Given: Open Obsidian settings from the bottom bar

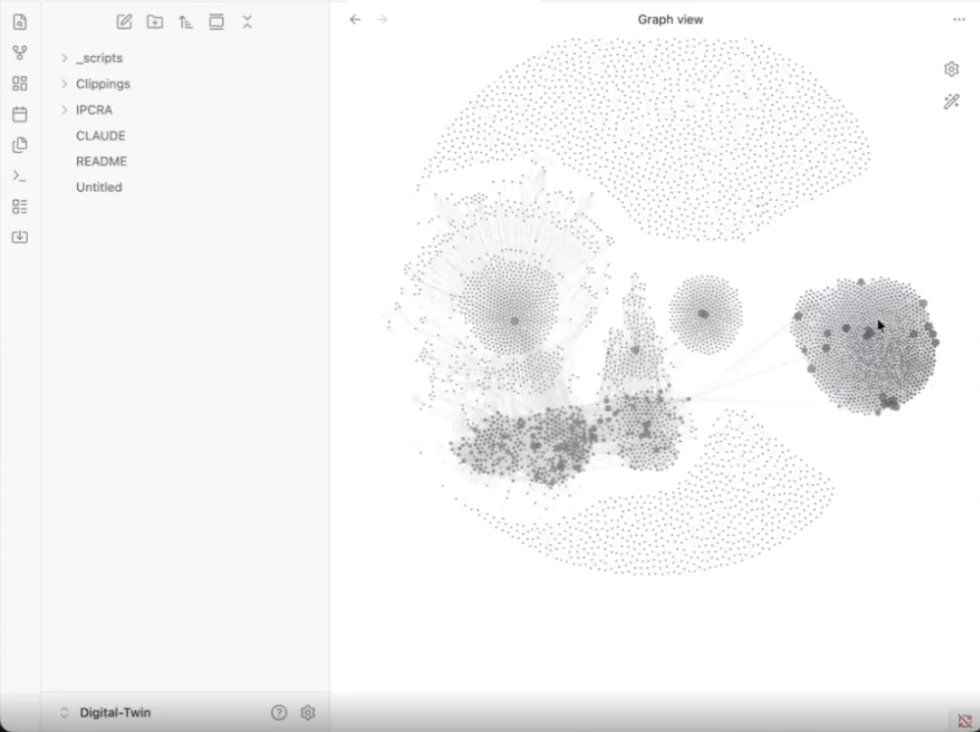Looking at the screenshot, I should click(308, 712).
